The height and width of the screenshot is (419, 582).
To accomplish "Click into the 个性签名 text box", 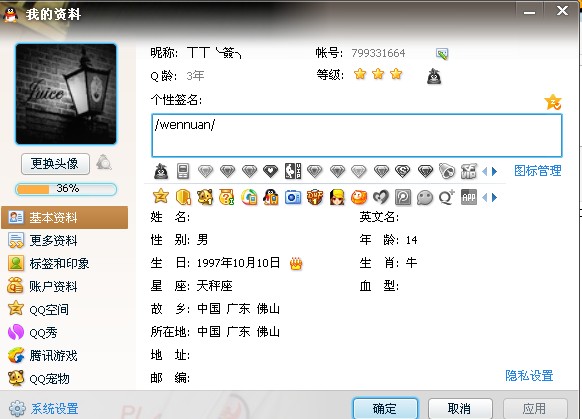I will coord(357,135).
